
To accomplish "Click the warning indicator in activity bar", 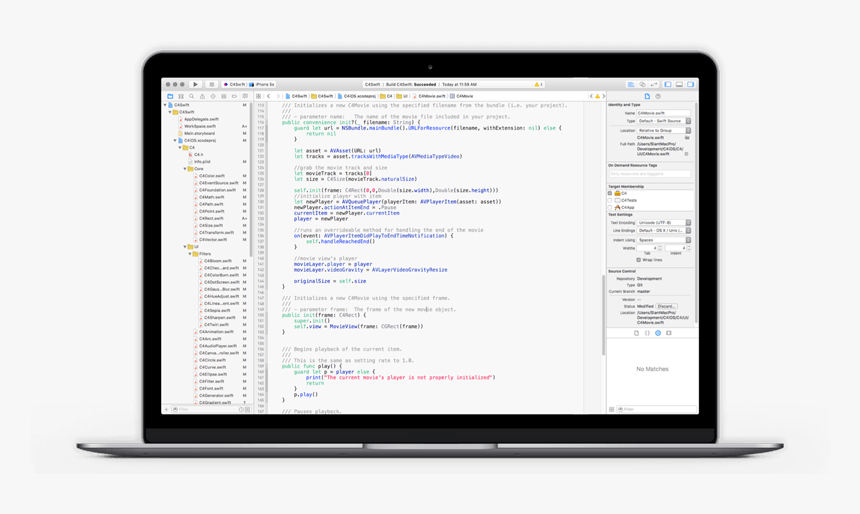I will 538,84.
